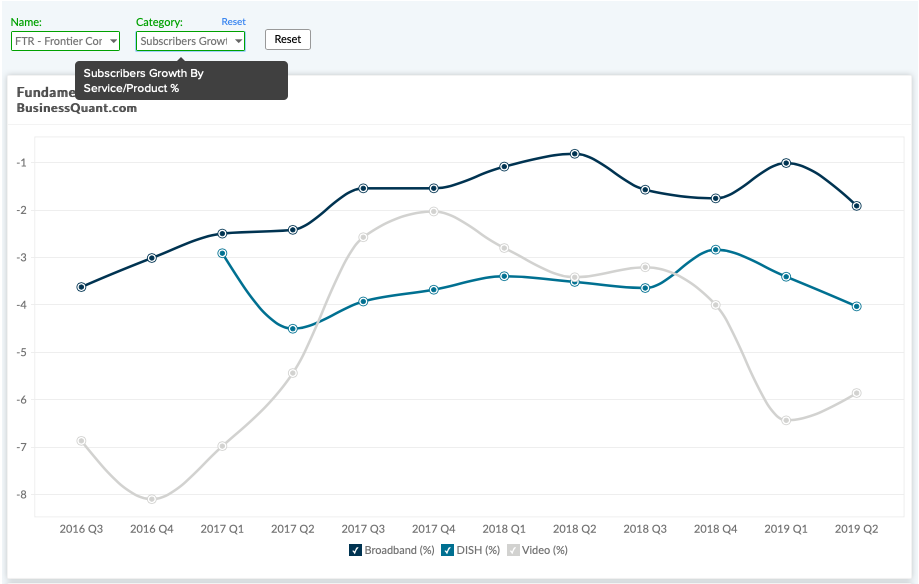Open the Category dropdown showing Subscribers Growth
The width and height of the screenshot is (919, 584).
point(190,41)
